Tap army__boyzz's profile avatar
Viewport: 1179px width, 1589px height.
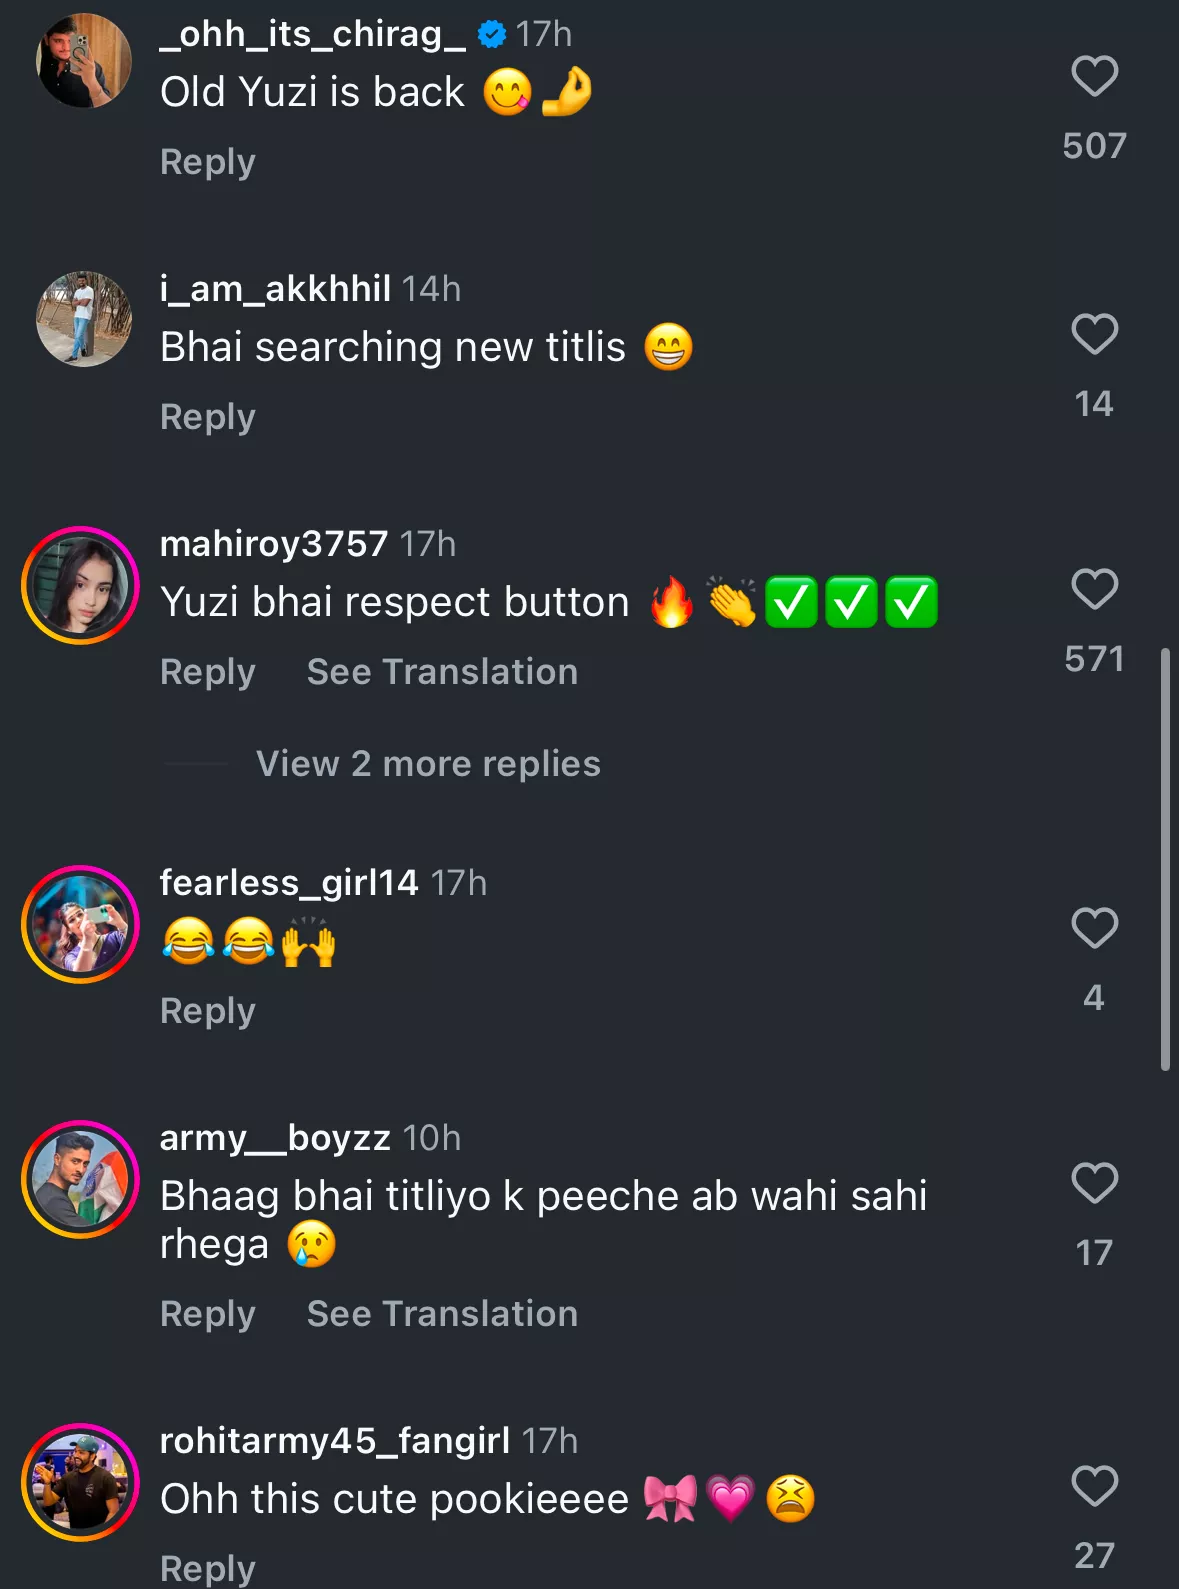80,1180
